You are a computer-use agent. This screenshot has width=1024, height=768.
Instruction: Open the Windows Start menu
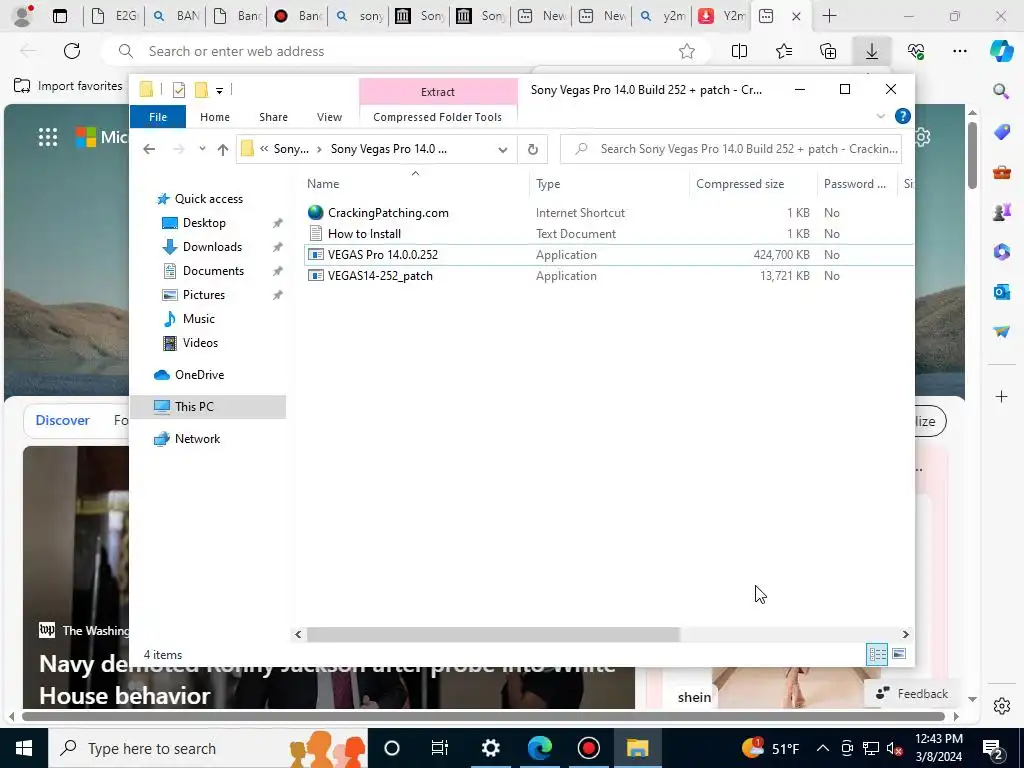(x=24, y=748)
